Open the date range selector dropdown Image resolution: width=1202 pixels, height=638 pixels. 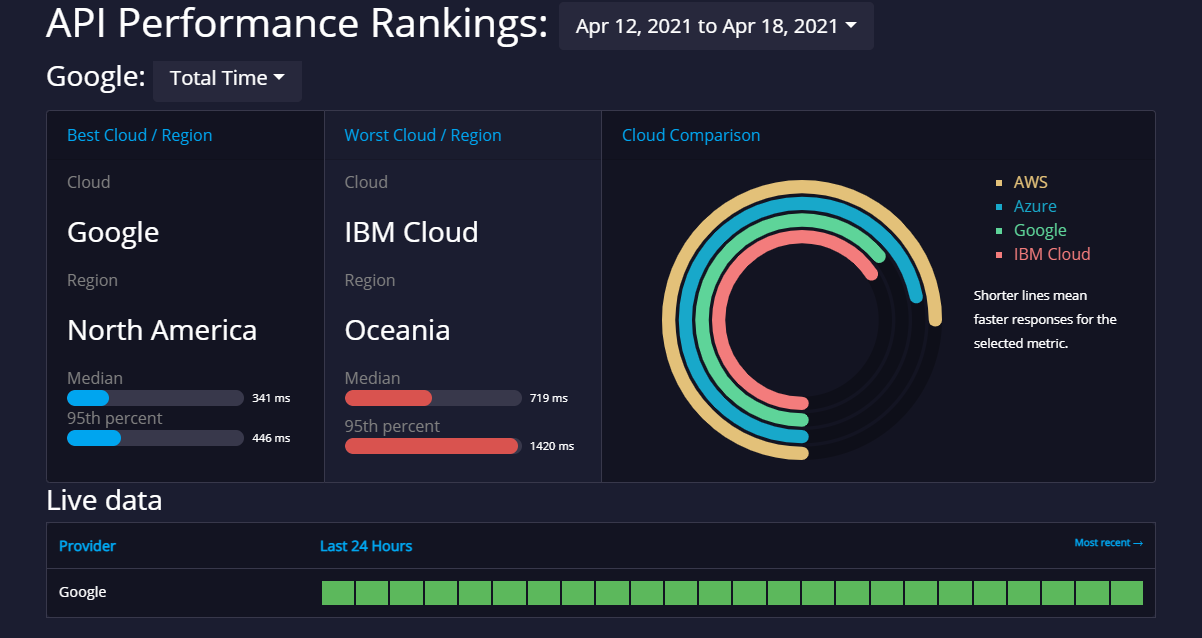click(716, 26)
